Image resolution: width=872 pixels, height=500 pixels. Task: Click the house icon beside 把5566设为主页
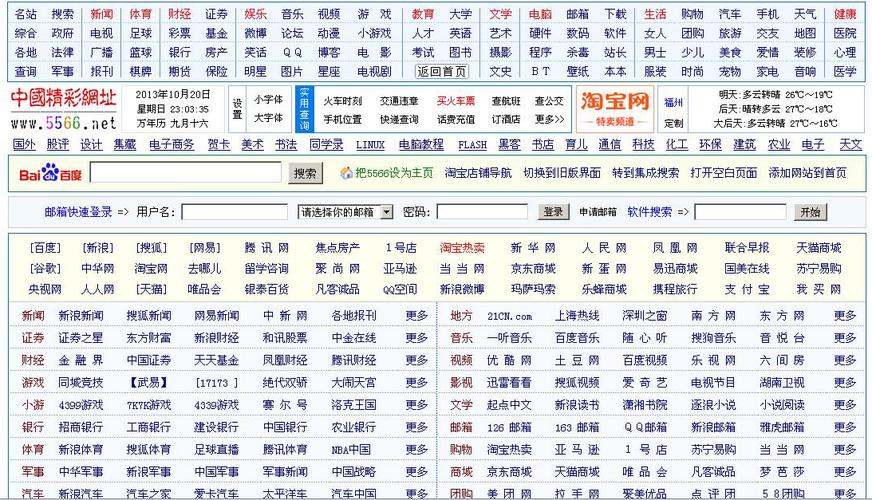point(346,173)
